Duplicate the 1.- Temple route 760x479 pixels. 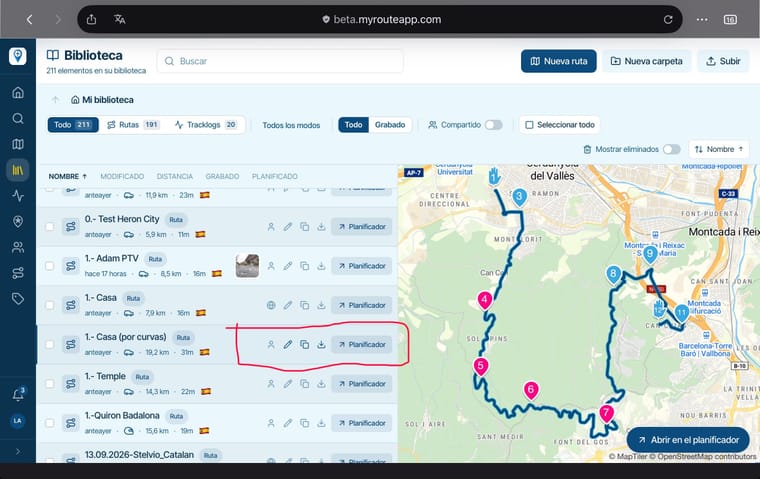tap(304, 384)
